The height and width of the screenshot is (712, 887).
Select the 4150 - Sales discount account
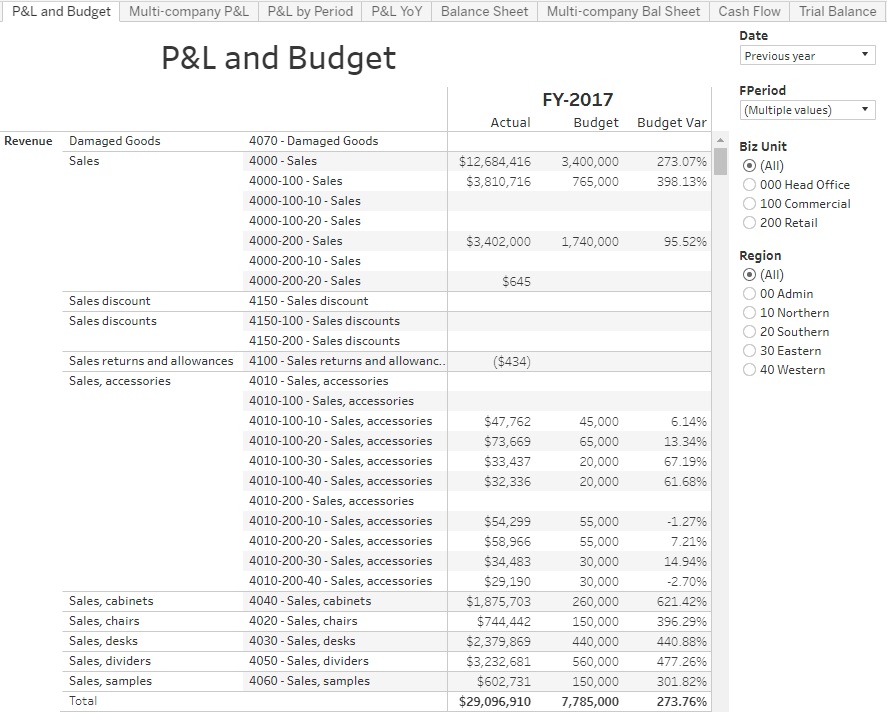(309, 301)
